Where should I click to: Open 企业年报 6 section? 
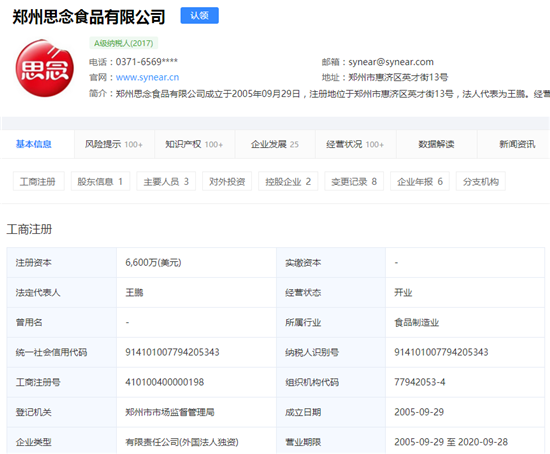click(x=420, y=181)
